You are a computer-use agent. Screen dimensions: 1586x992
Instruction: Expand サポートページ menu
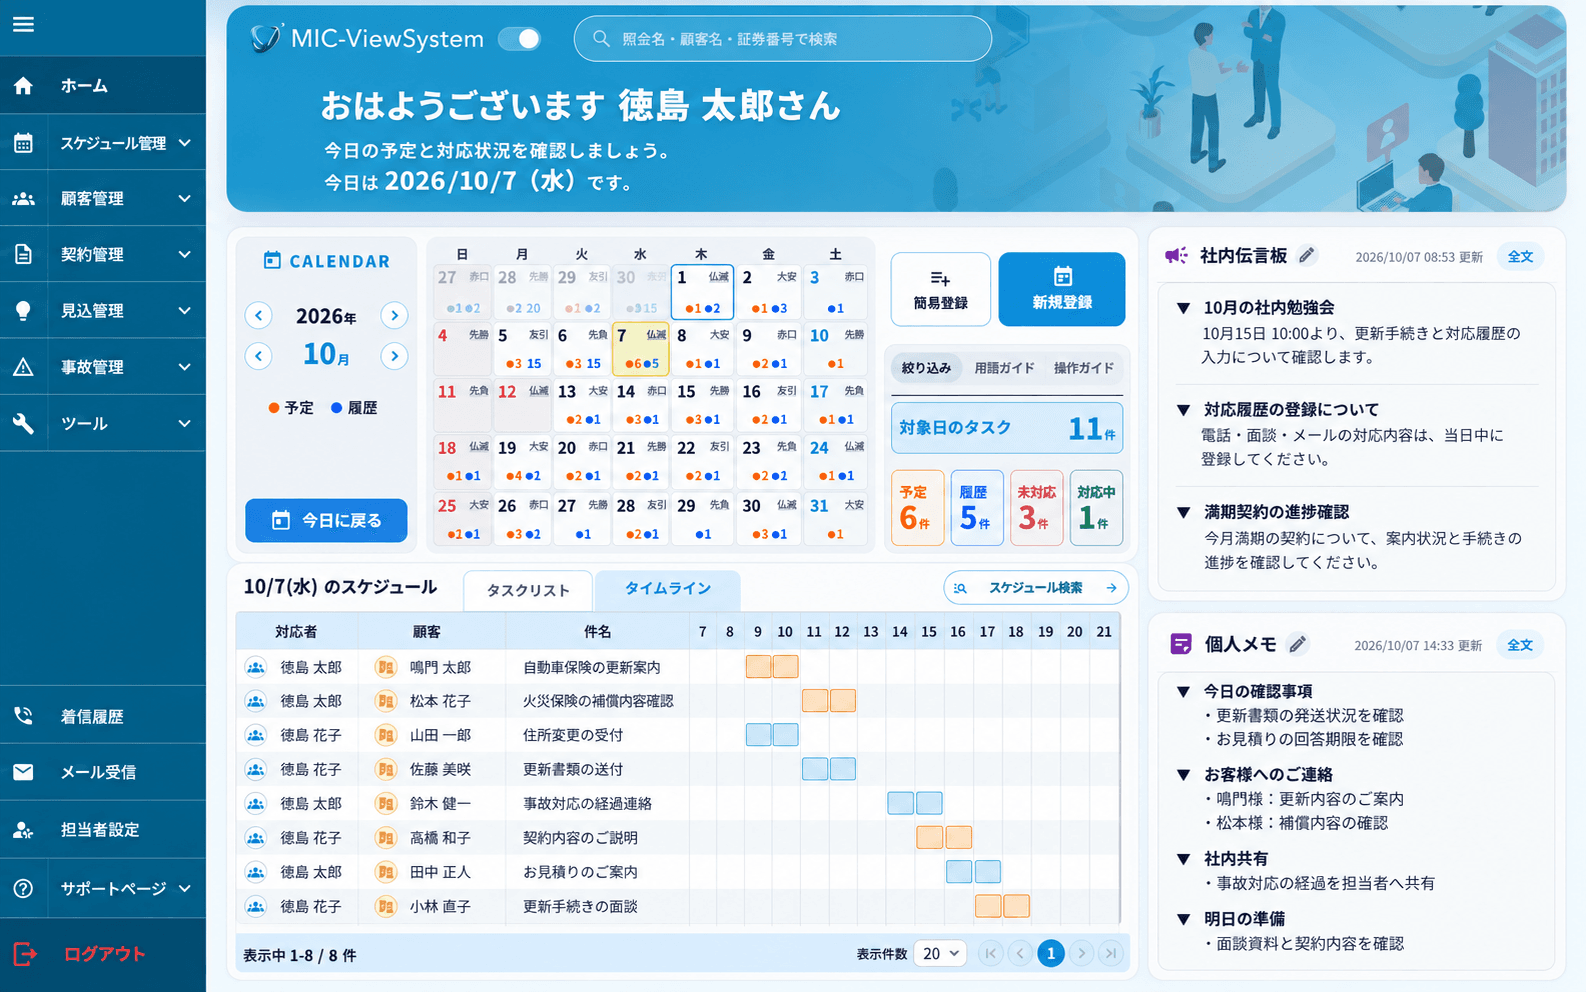tap(185, 888)
